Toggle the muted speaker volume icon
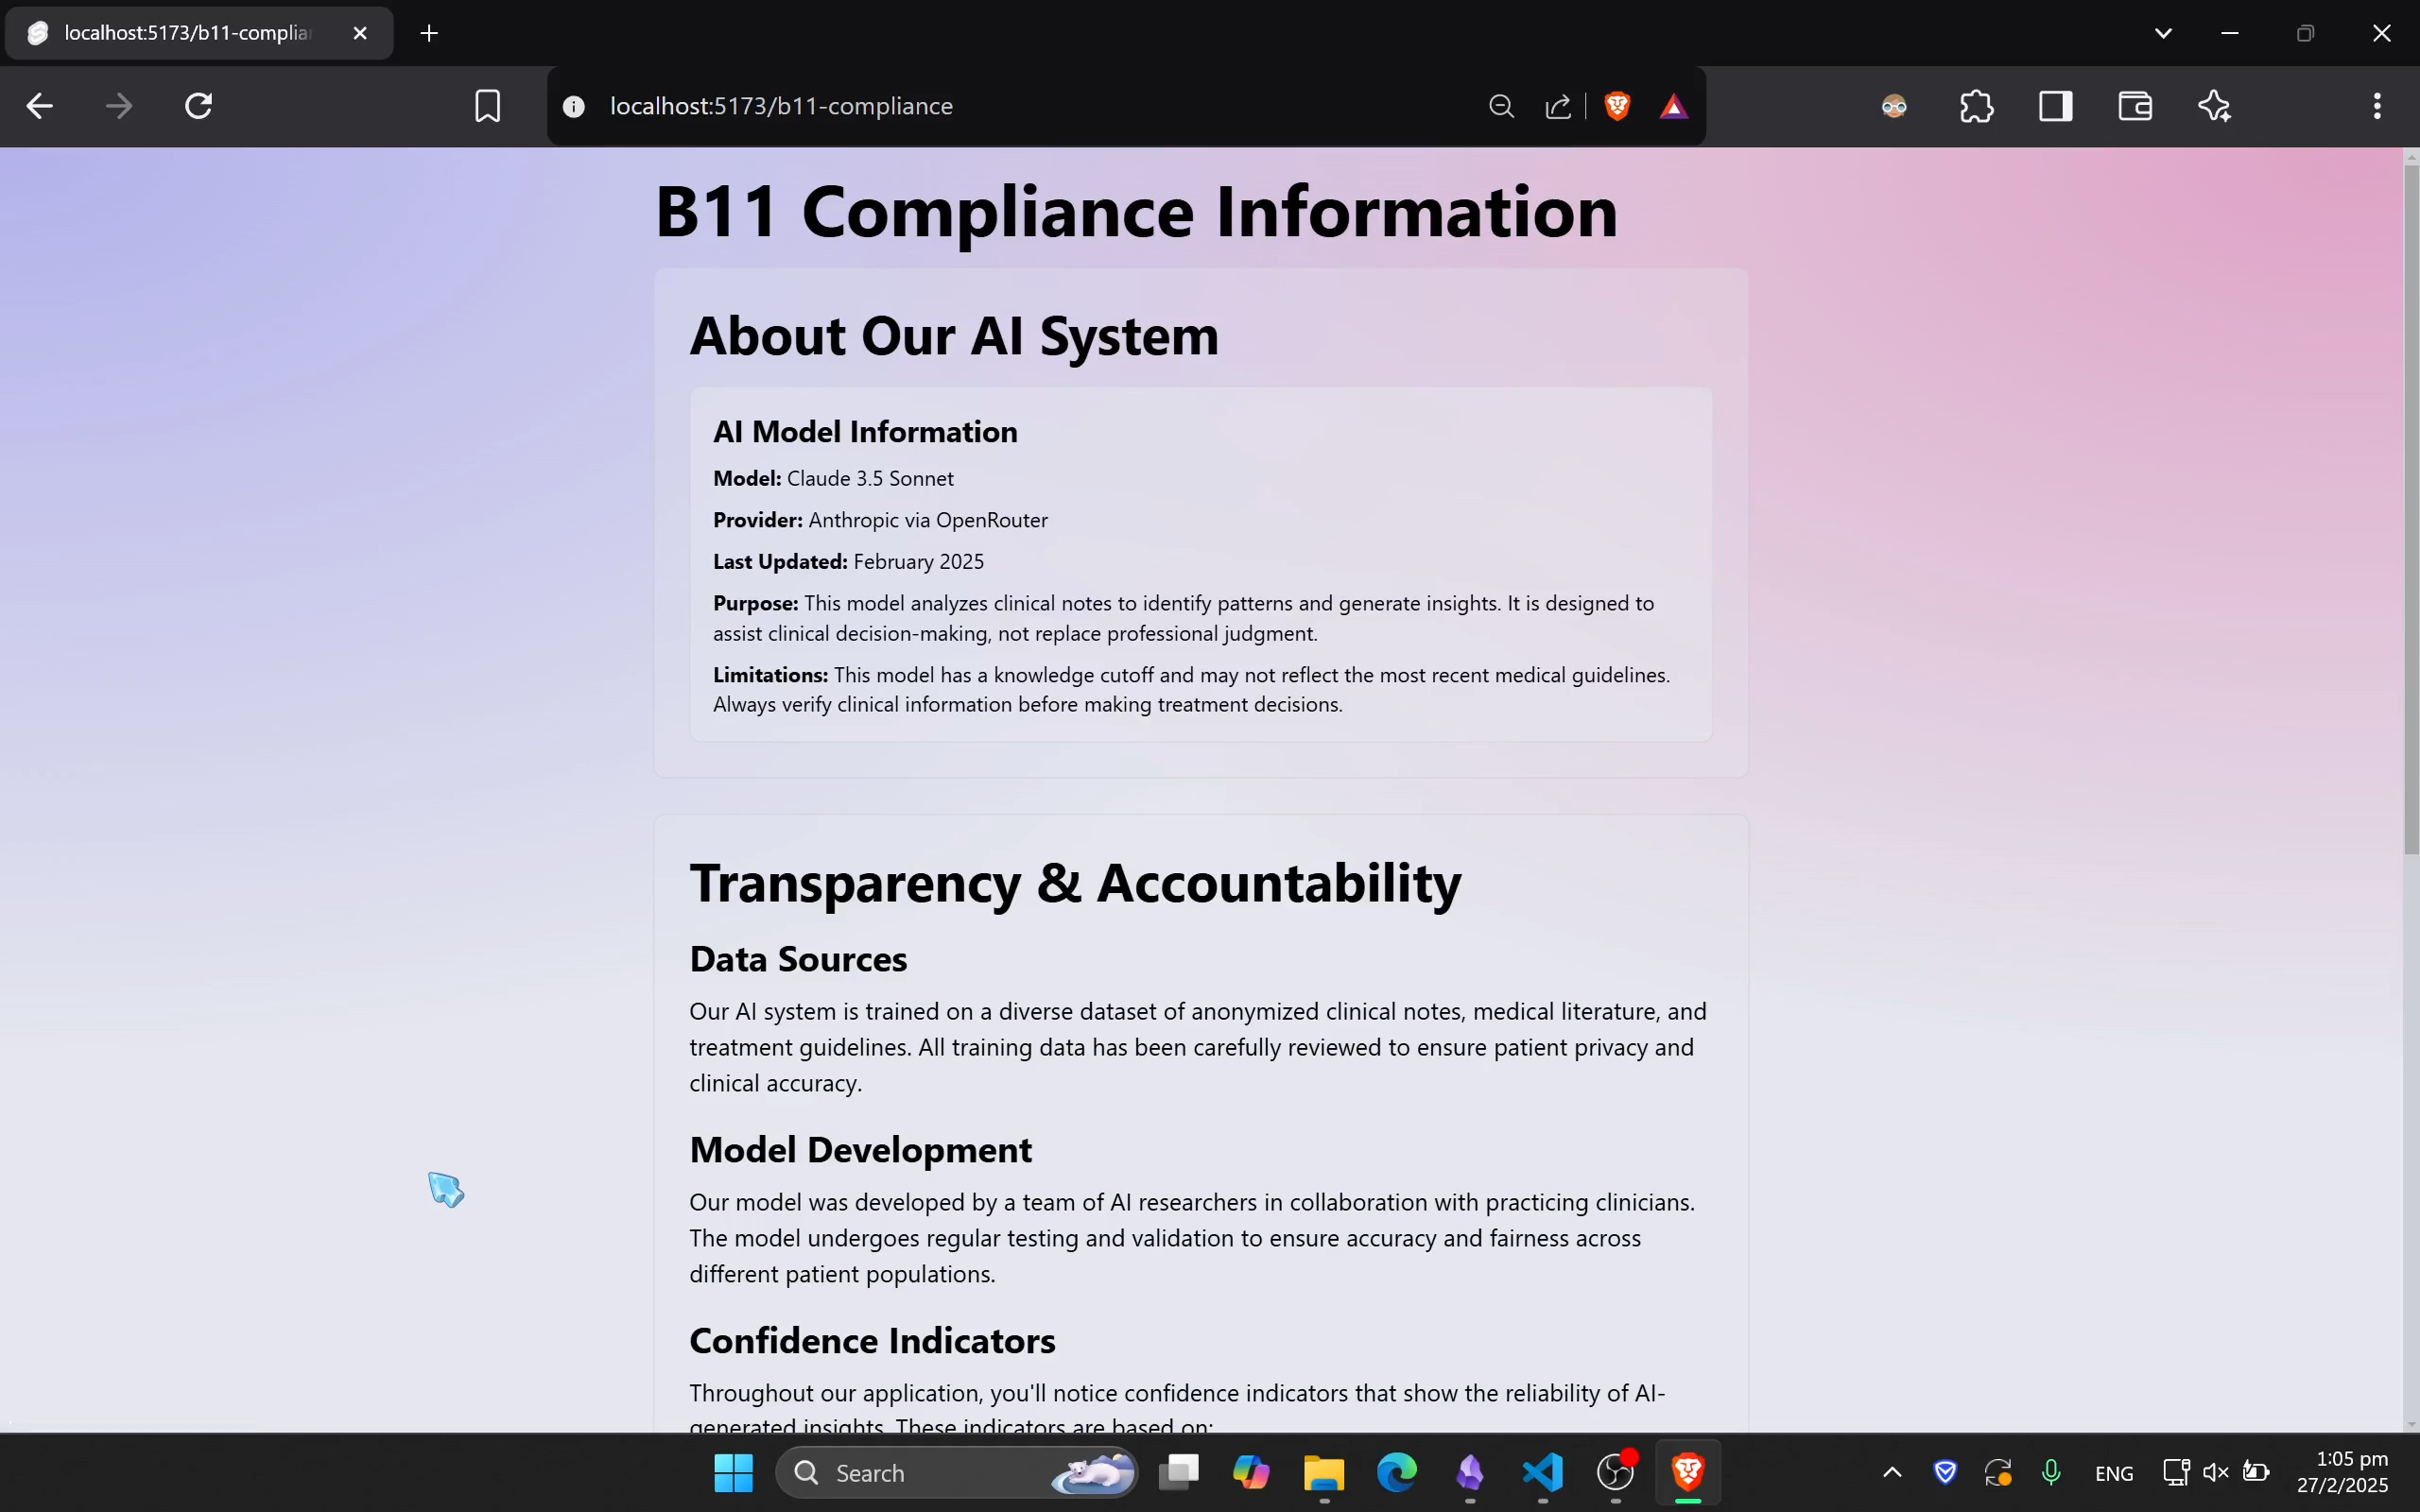This screenshot has width=2420, height=1512. (2215, 1472)
